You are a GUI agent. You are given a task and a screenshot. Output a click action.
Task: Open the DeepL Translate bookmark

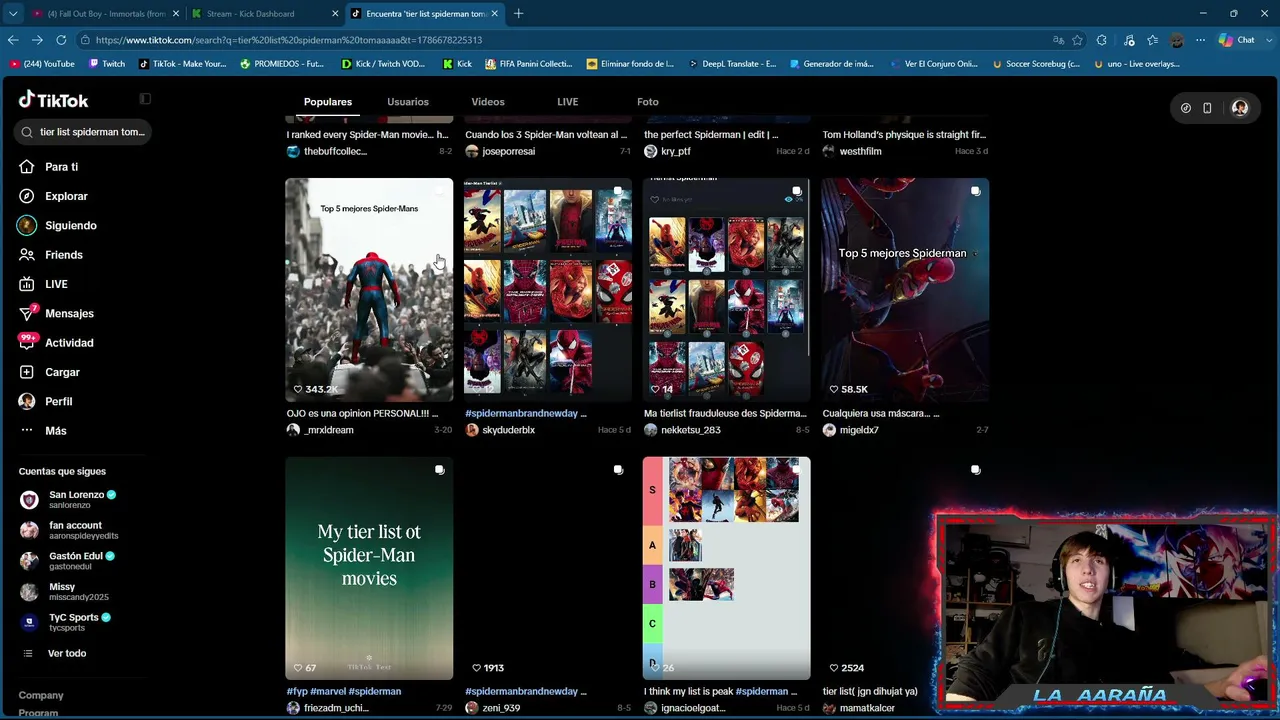coord(733,64)
